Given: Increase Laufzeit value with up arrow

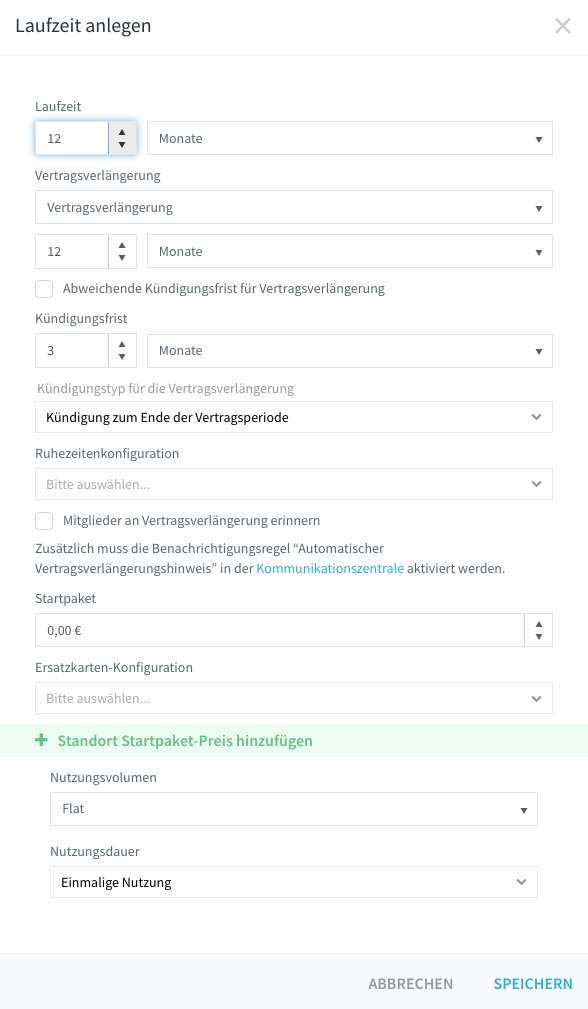Looking at the screenshot, I should [x=122, y=131].
